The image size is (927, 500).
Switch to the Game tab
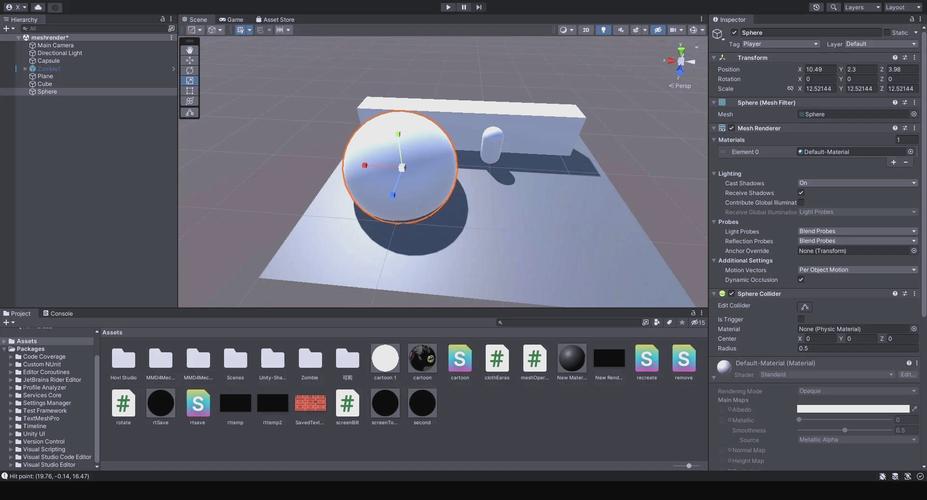(231, 20)
